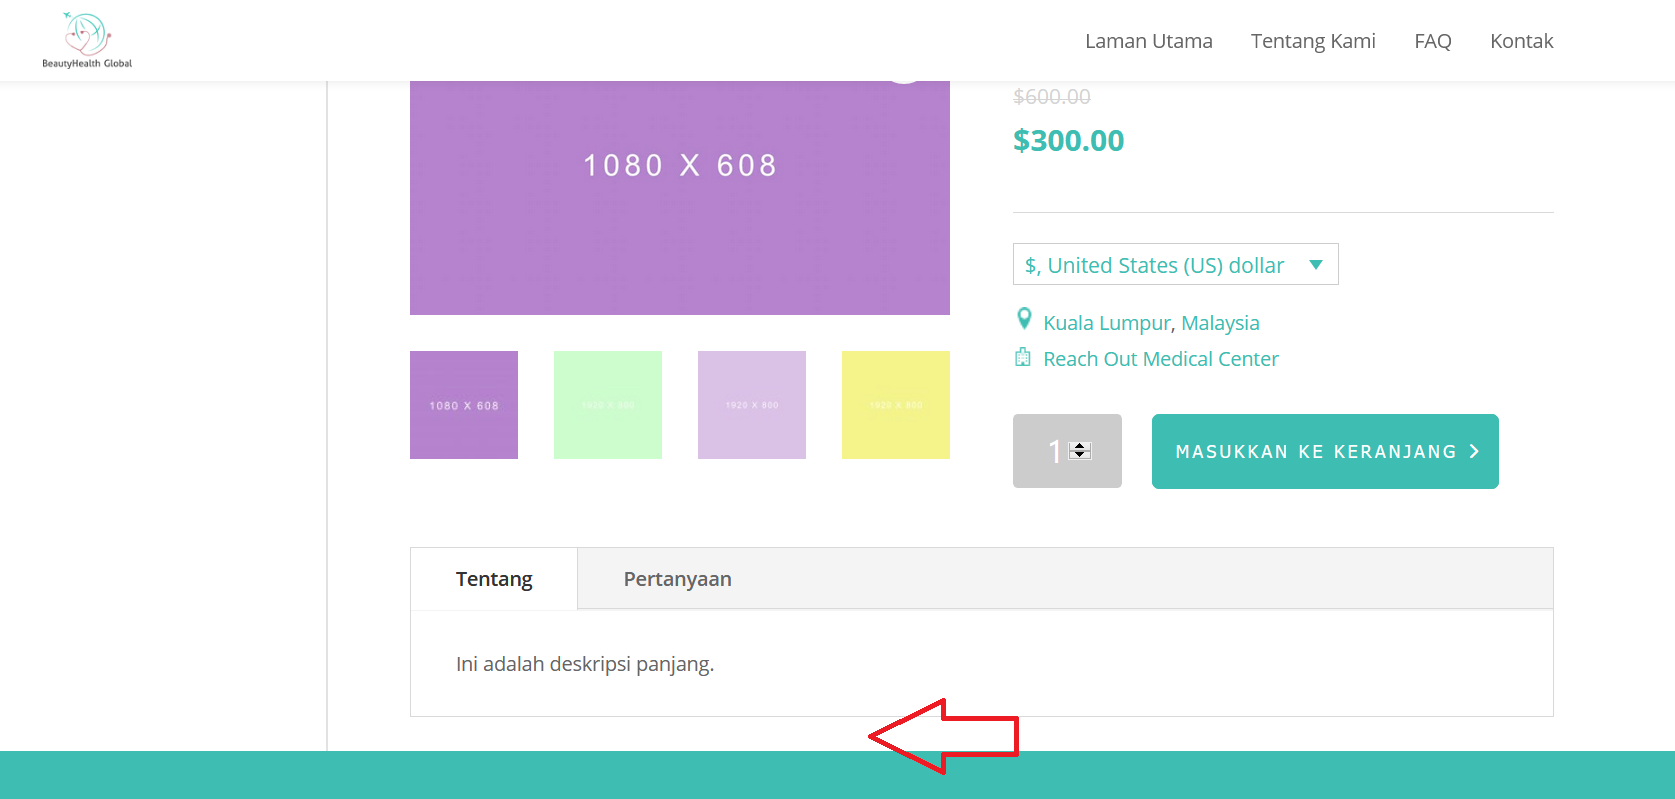Click the dropdown arrow in currency selector

click(x=1316, y=265)
